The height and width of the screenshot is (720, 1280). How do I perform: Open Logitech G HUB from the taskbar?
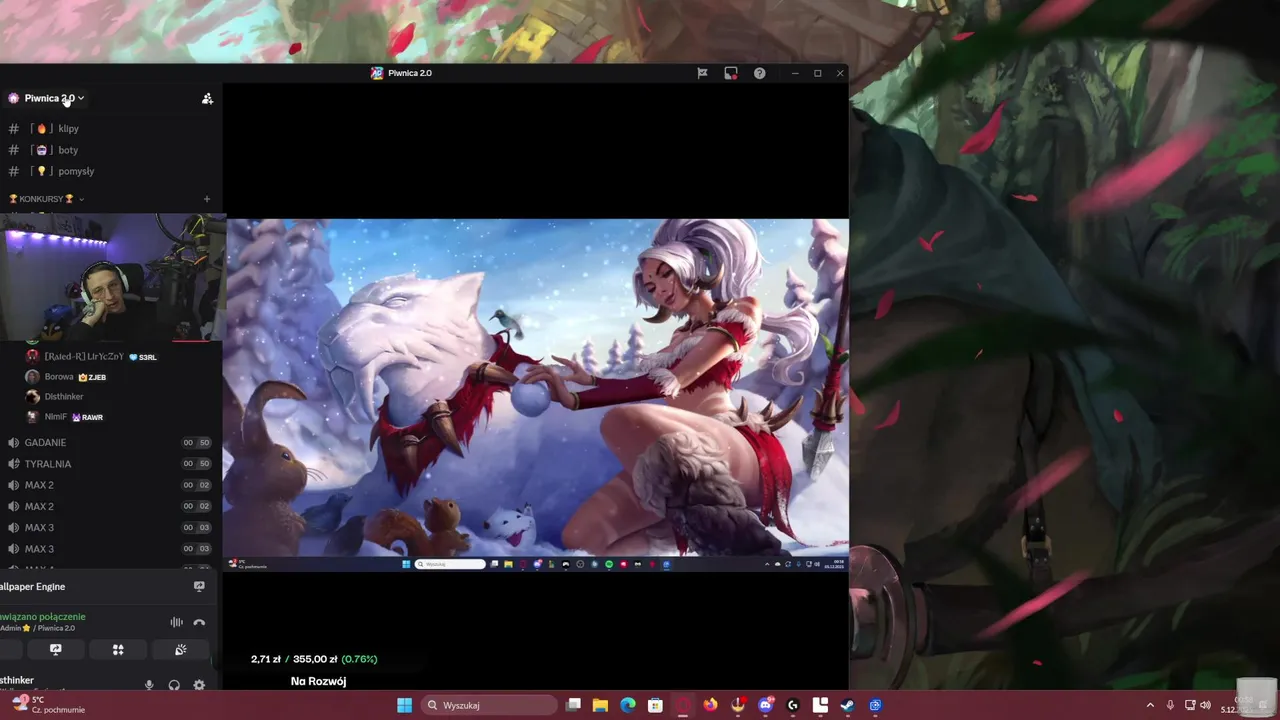click(793, 705)
